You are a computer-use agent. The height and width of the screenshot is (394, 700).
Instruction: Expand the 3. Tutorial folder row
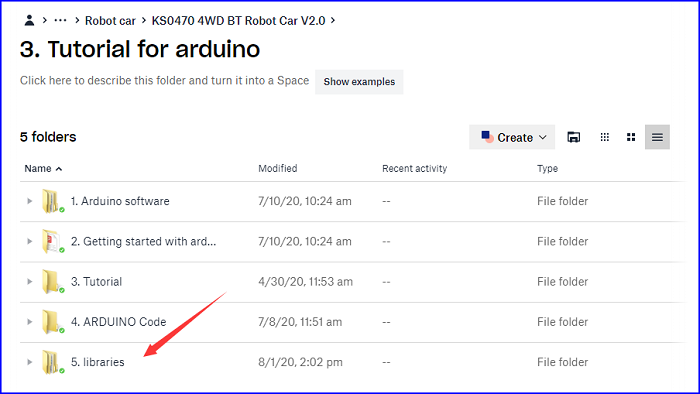[29, 282]
